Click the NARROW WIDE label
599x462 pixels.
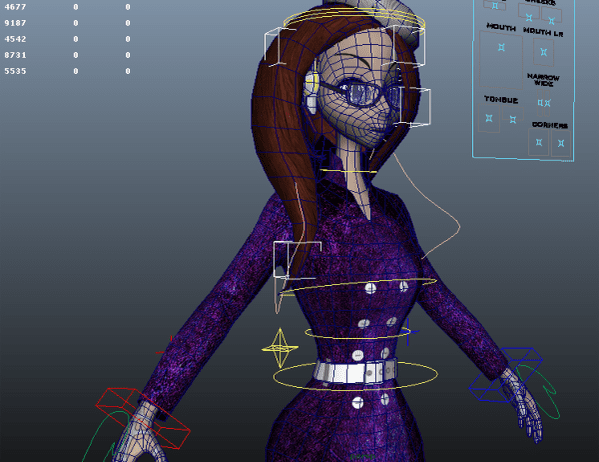click(x=543, y=80)
